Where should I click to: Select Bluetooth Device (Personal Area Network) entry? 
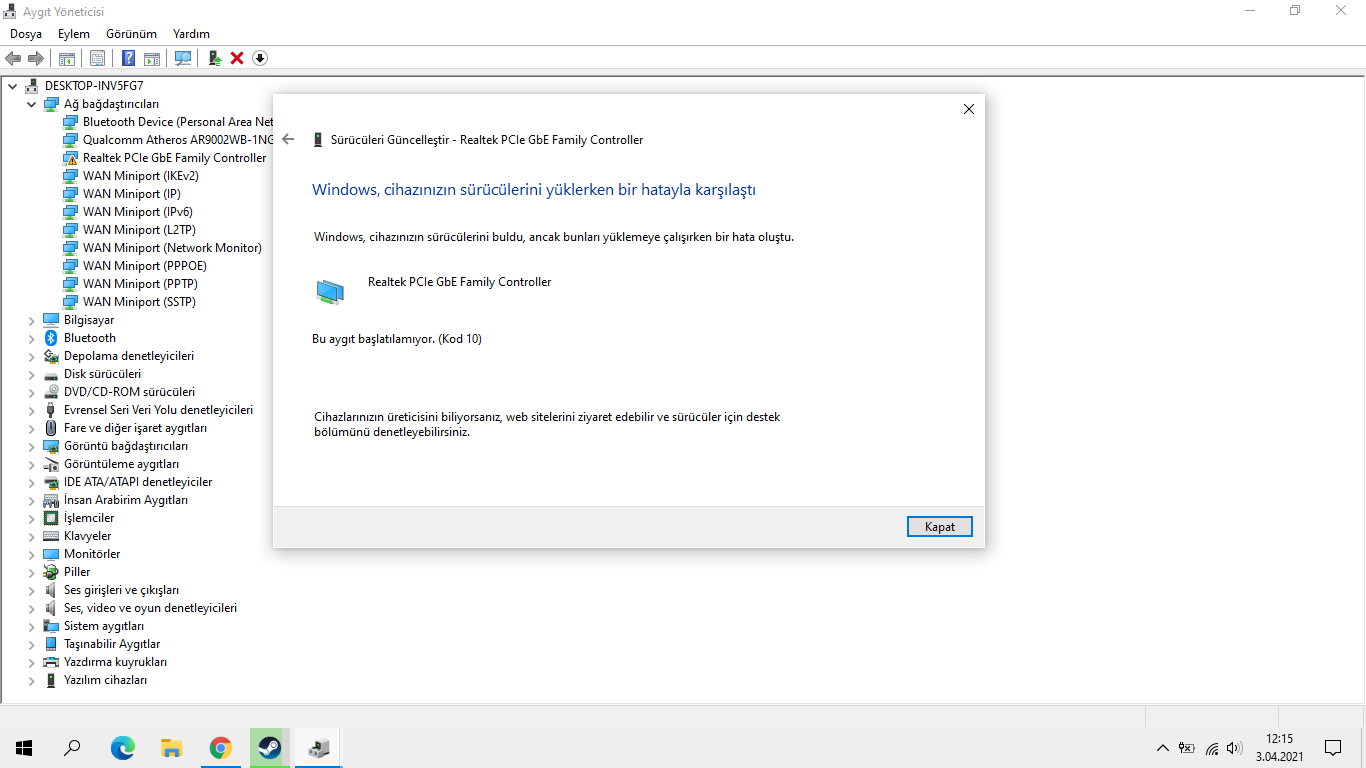point(178,122)
